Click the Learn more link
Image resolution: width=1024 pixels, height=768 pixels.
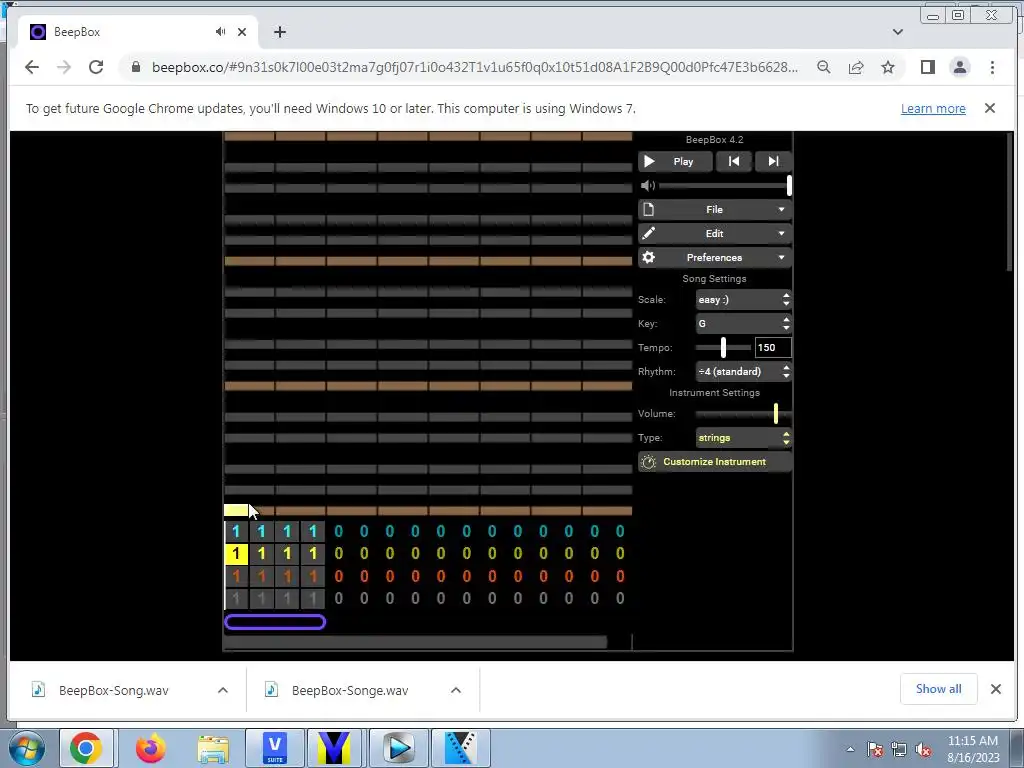933,109
